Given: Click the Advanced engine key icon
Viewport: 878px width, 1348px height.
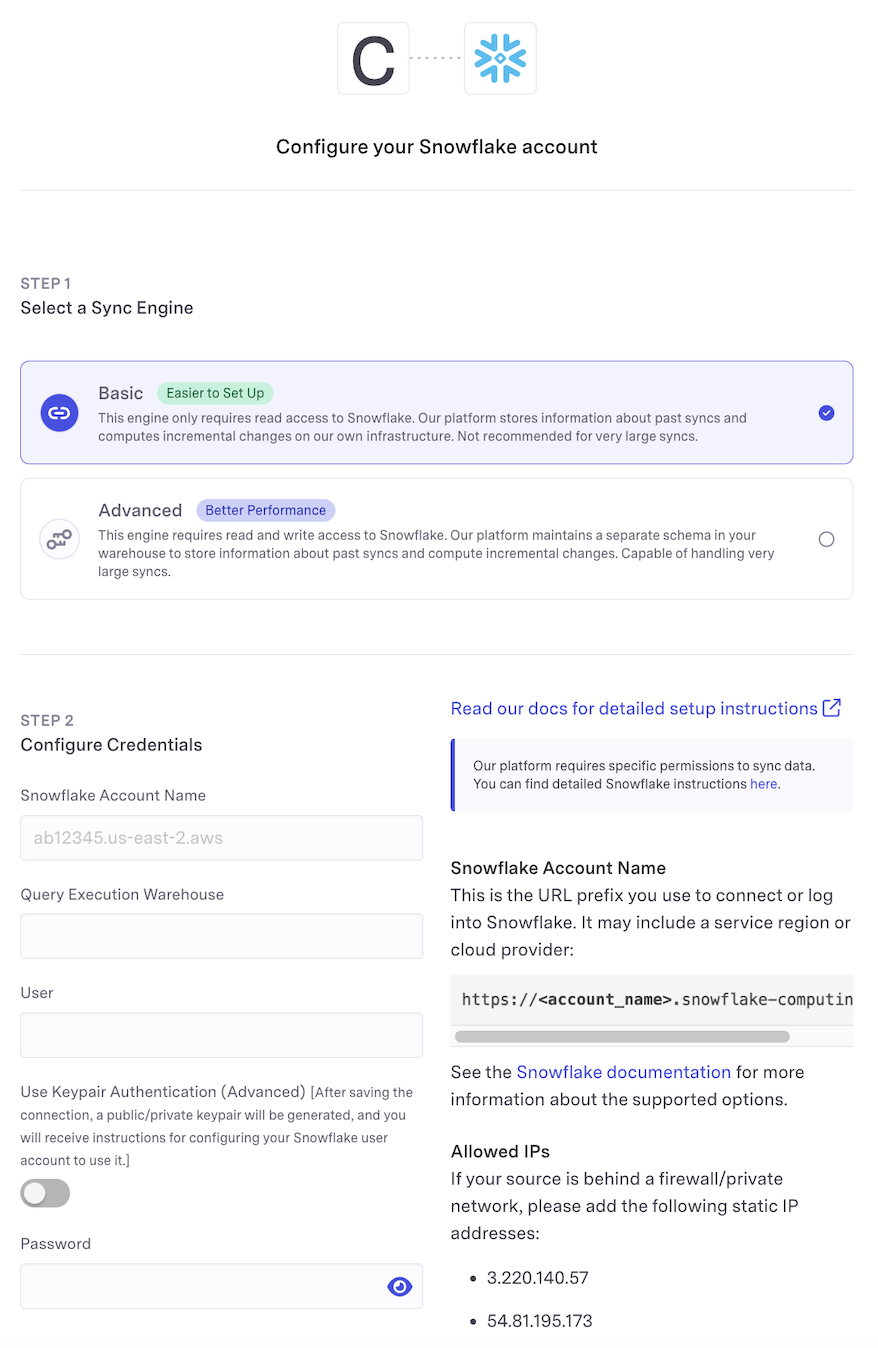Looking at the screenshot, I should [x=59, y=539].
